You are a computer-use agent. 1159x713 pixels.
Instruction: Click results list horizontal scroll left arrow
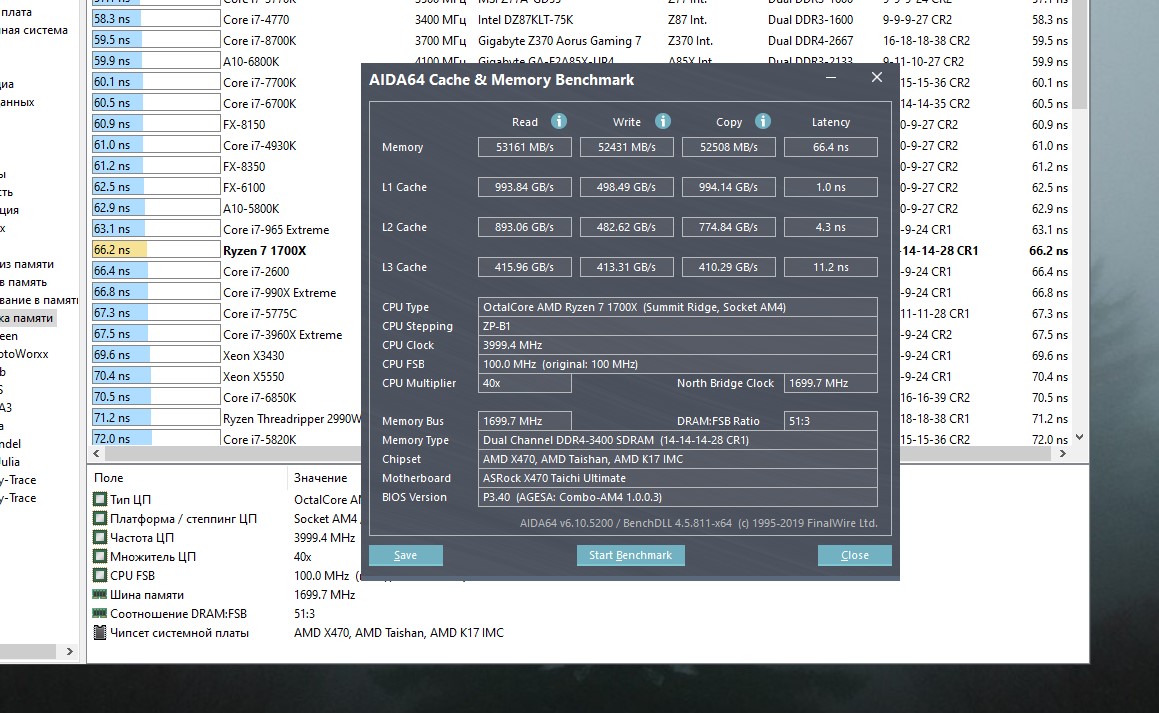[96, 454]
